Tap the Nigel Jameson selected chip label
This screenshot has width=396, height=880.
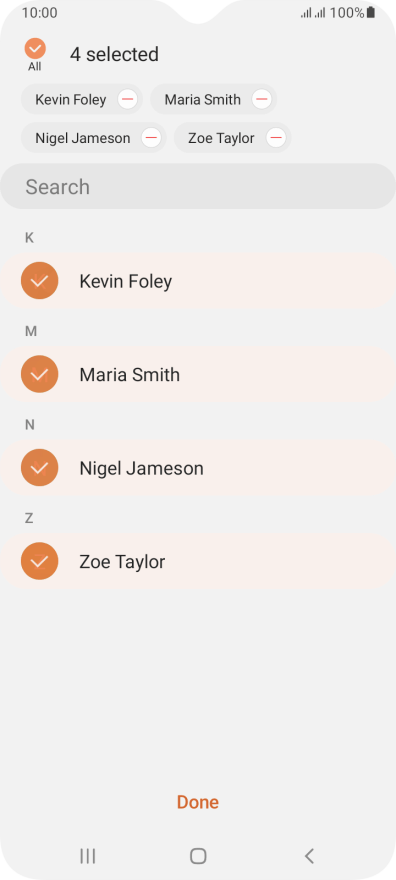(x=82, y=138)
